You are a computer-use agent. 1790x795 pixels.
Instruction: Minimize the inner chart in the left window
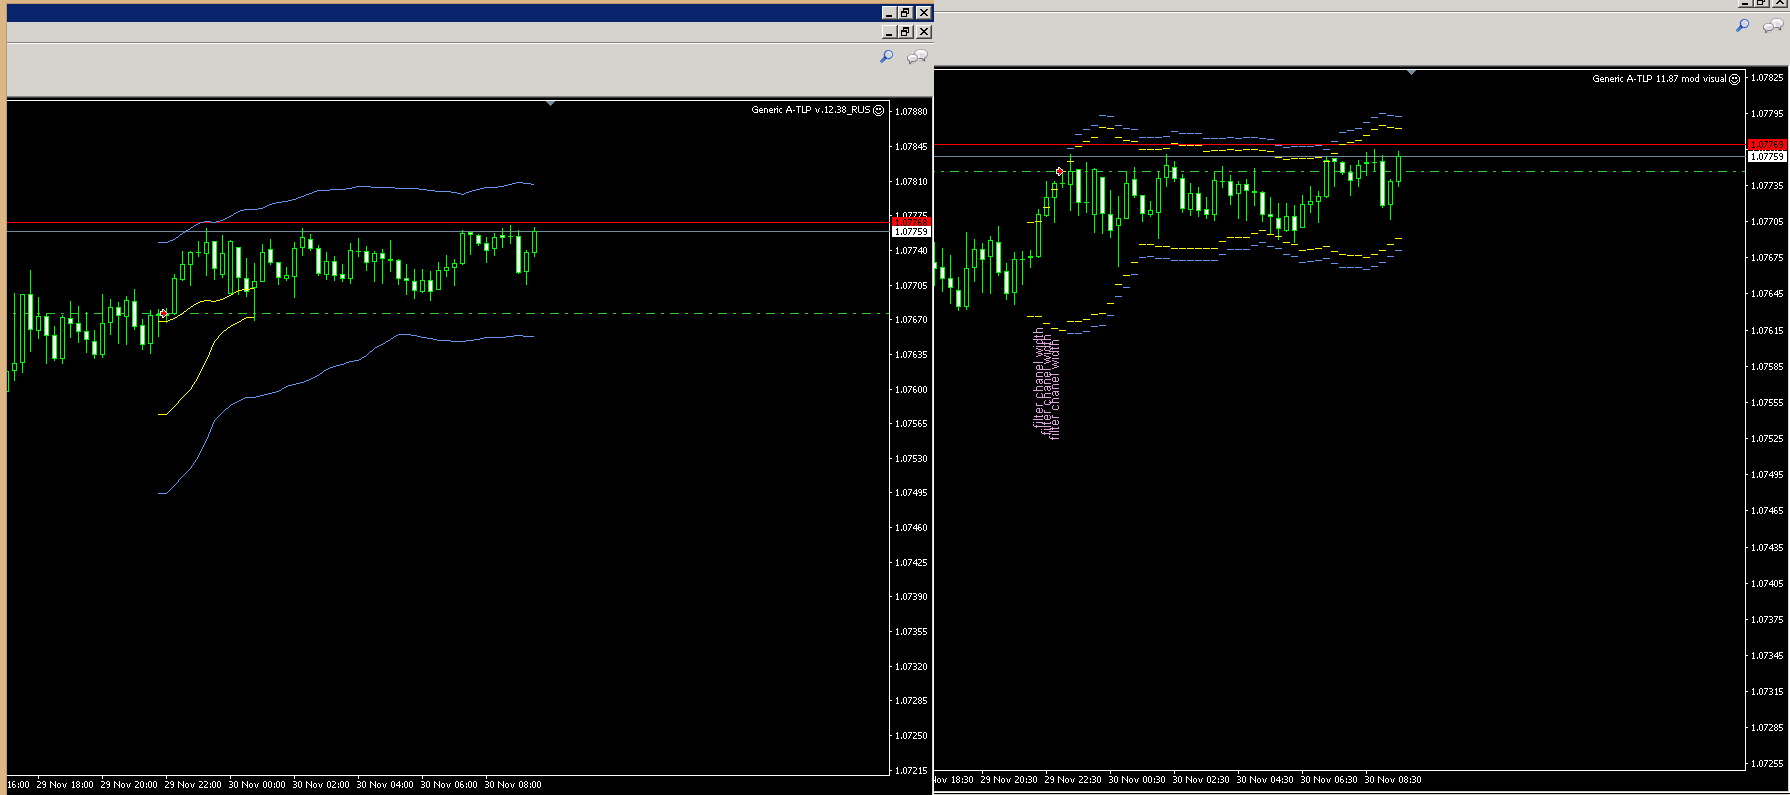pyautogui.click(x=889, y=32)
